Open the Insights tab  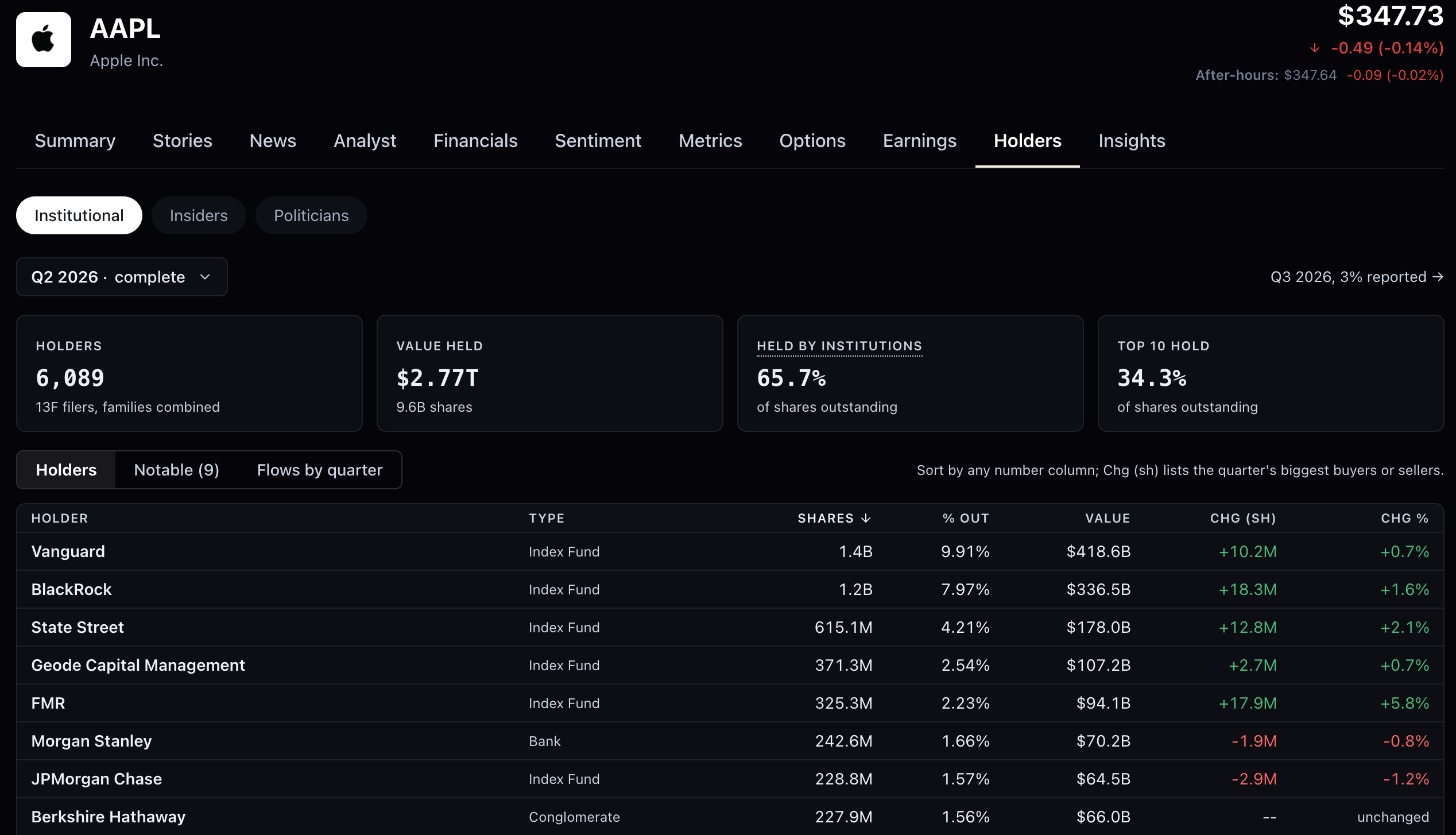[1131, 141]
